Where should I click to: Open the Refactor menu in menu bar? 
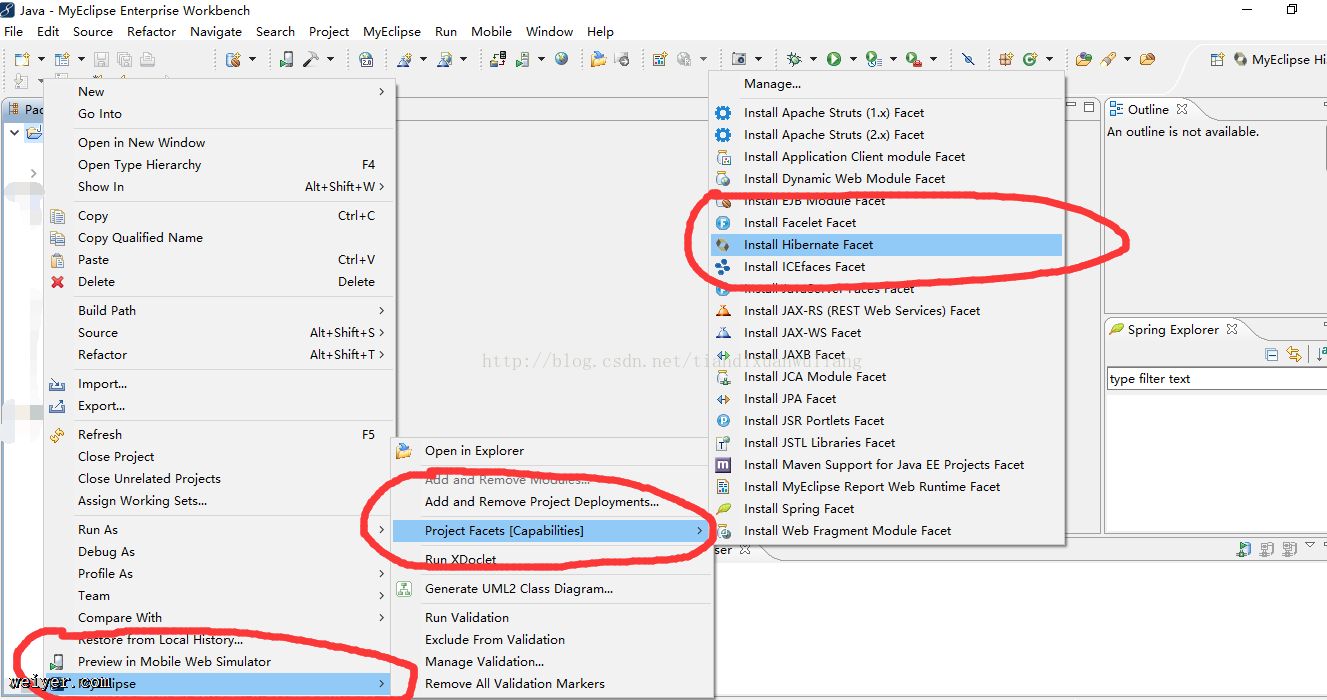point(152,32)
